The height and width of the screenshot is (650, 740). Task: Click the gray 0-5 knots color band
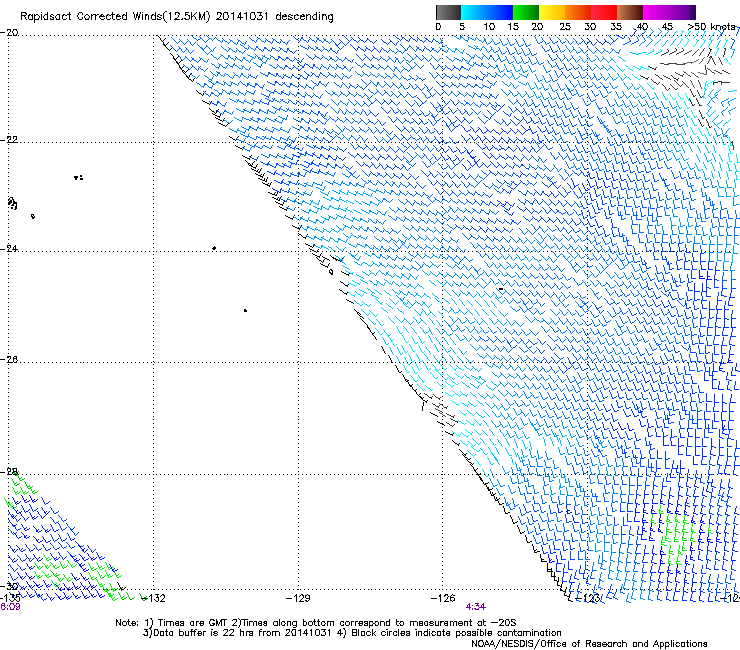coord(448,12)
